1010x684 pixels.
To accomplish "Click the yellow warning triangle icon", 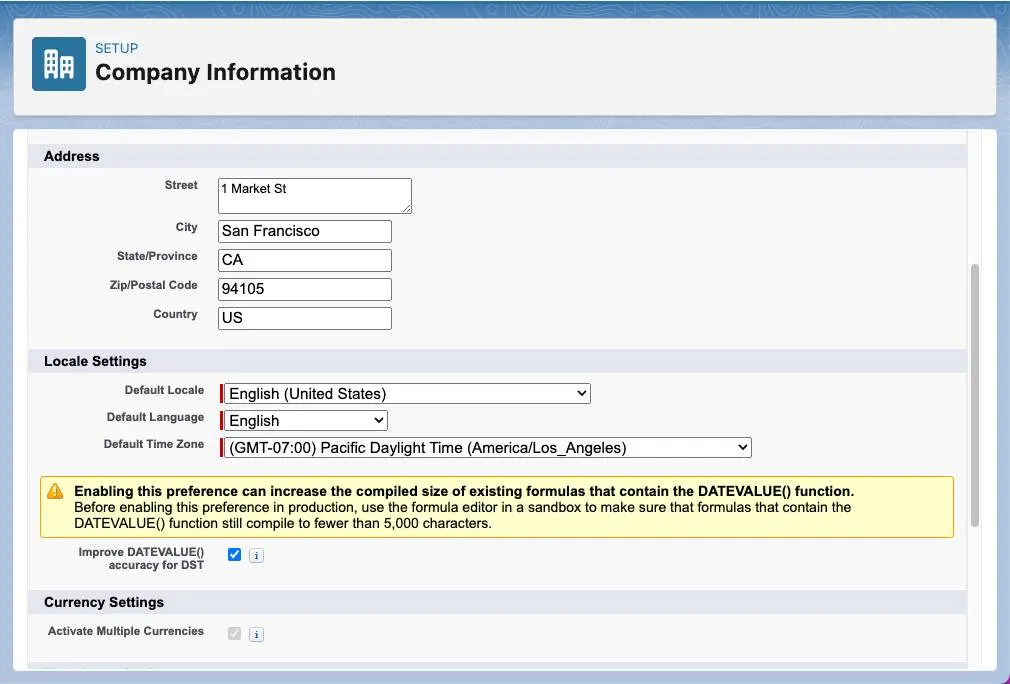I will 55,491.
